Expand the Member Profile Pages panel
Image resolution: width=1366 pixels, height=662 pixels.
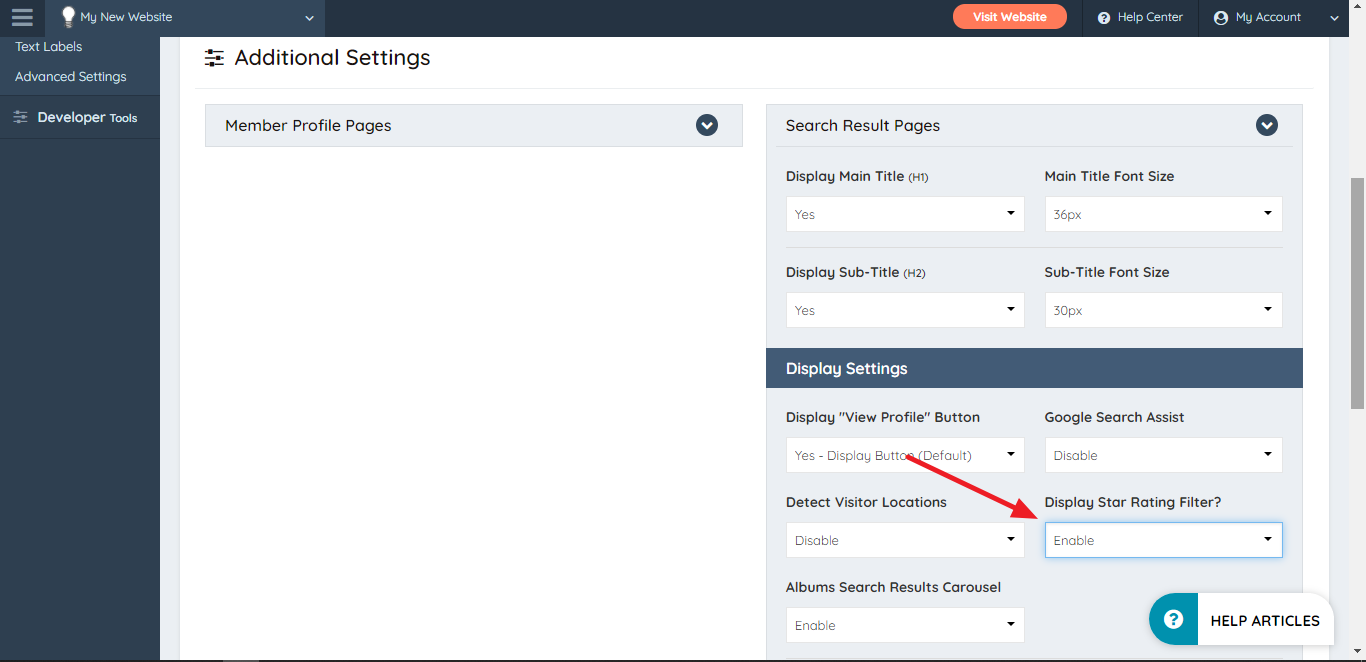coord(707,125)
